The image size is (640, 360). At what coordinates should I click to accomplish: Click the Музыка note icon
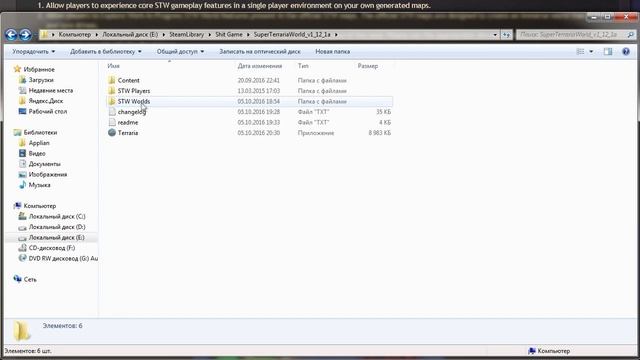(22, 185)
